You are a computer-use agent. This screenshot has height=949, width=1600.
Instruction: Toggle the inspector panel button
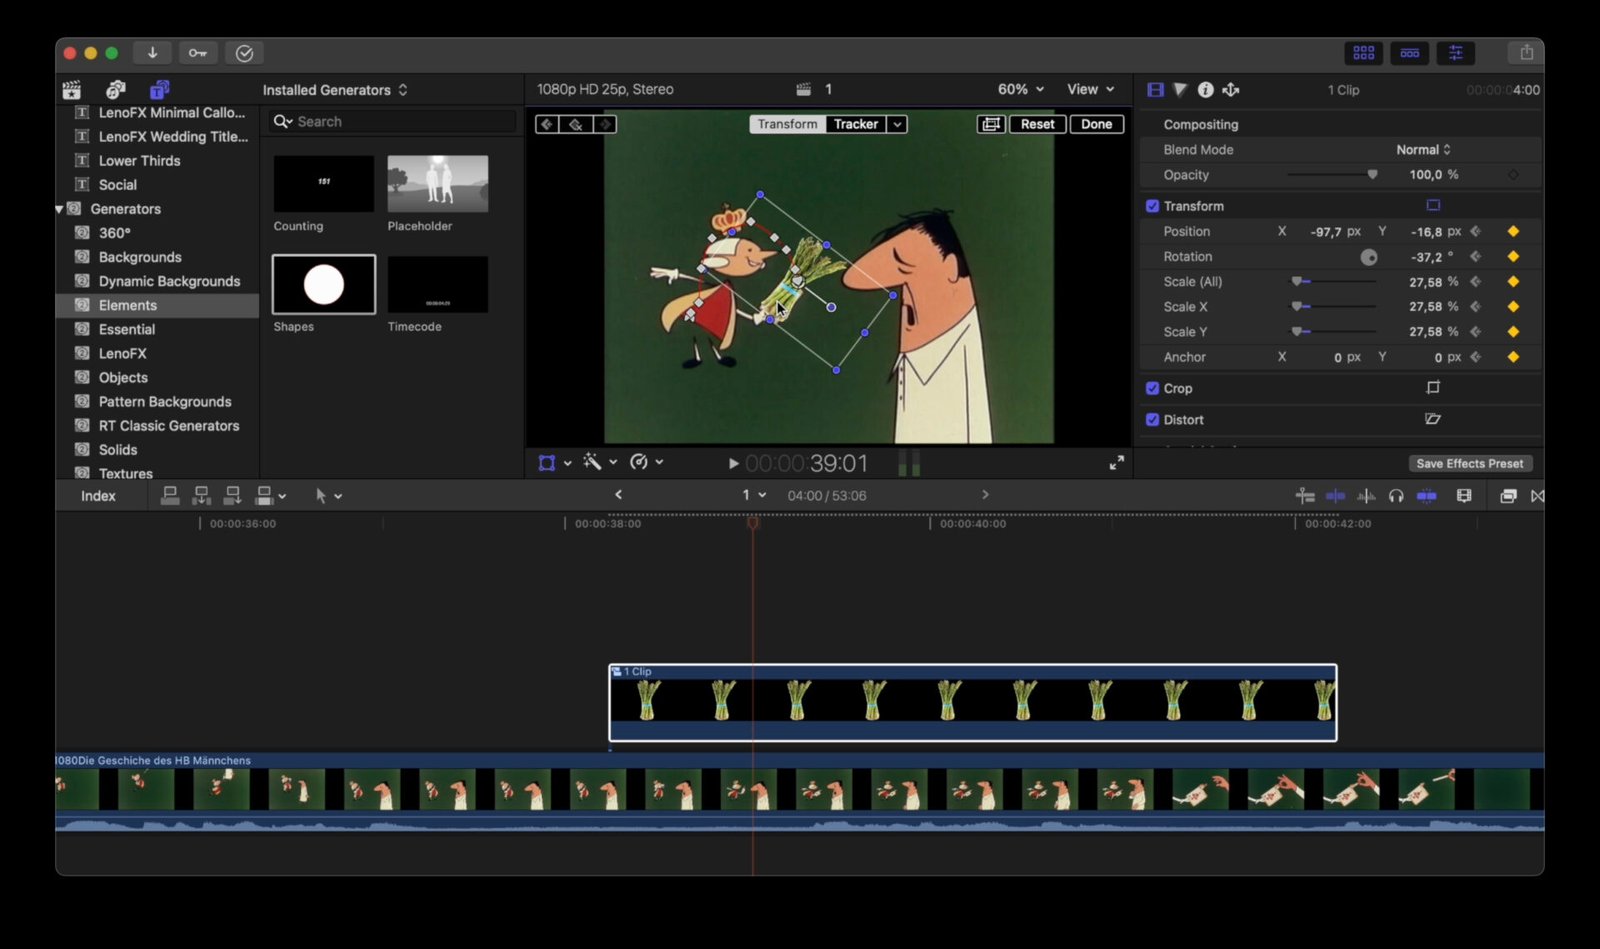1456,53
